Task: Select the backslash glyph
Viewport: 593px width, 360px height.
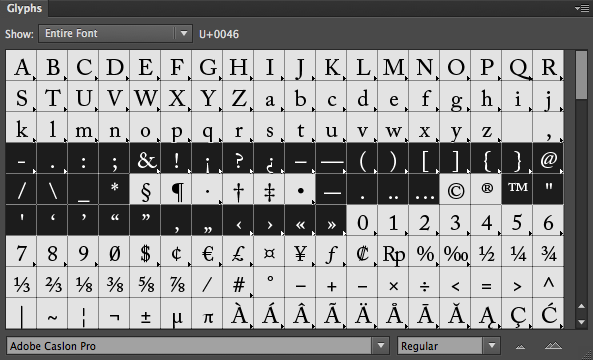Action: point(52,189)
